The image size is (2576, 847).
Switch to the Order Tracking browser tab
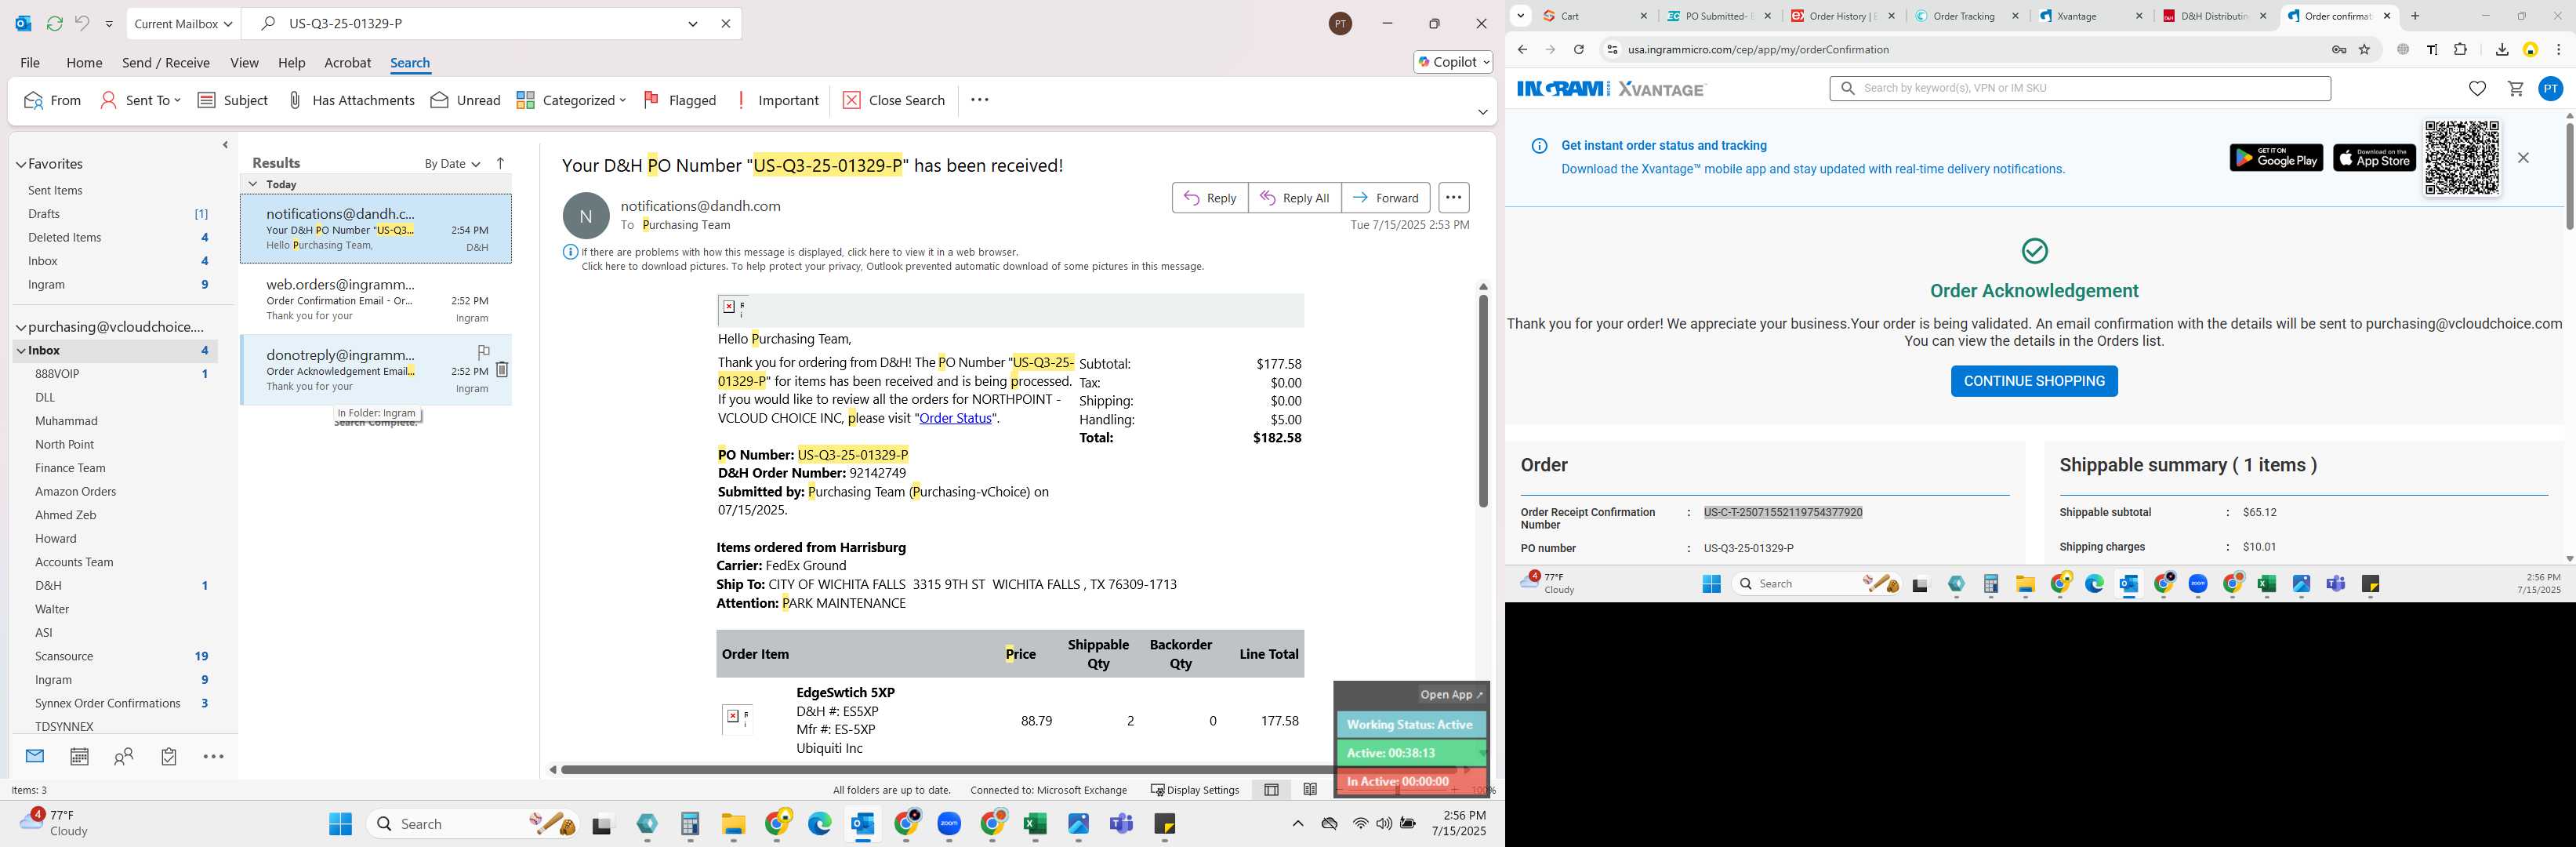(1968, 16)
